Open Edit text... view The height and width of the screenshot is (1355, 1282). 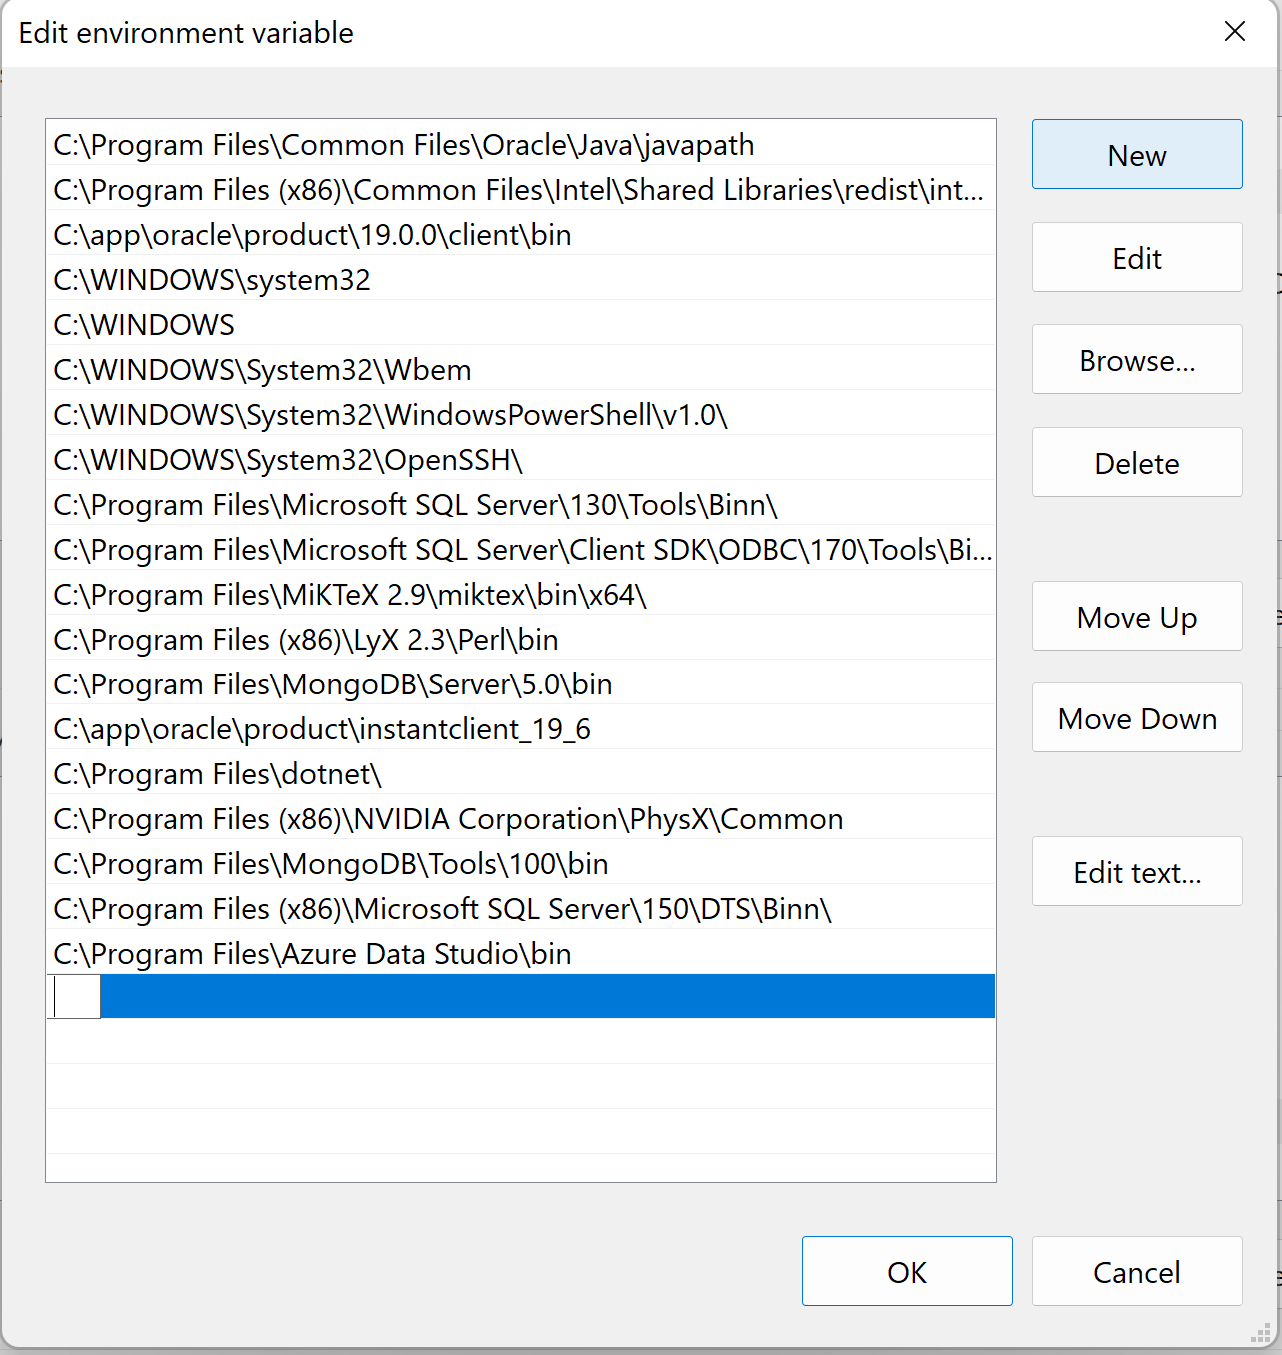click(x=1137, y=872)
